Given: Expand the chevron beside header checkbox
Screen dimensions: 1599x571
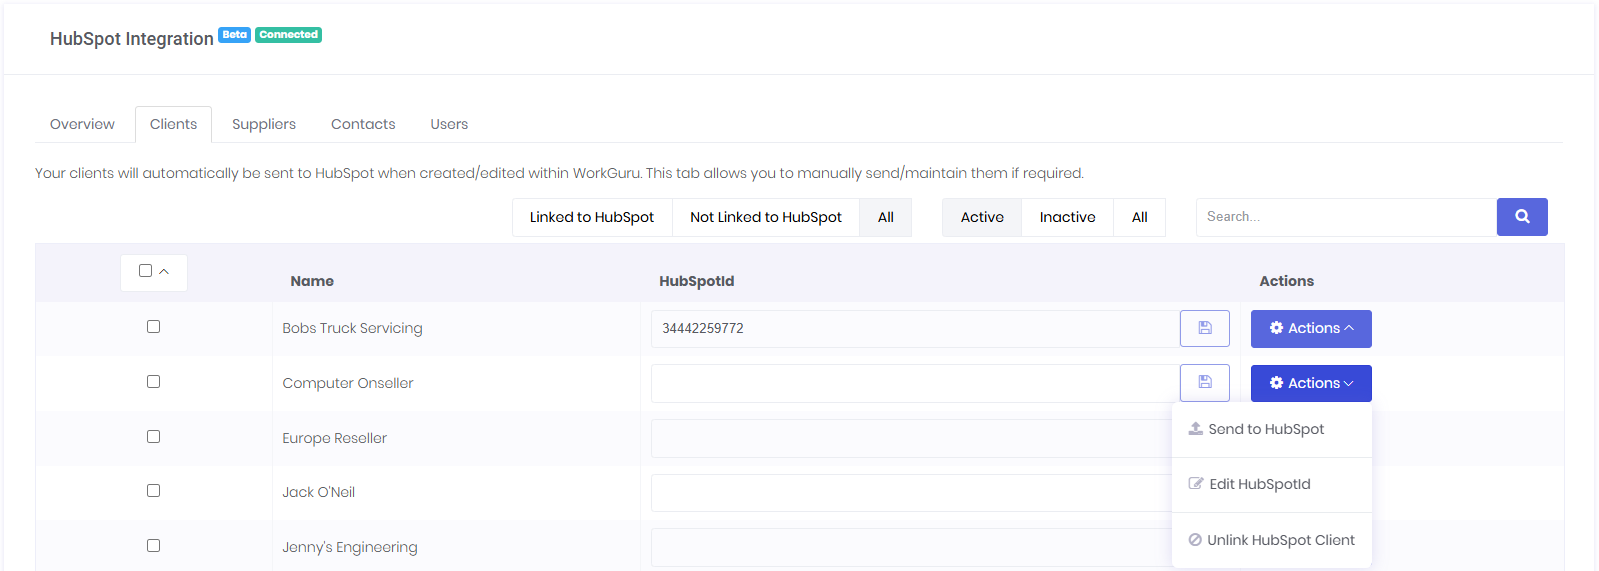Looking at the screenshot, I should 164,272.
